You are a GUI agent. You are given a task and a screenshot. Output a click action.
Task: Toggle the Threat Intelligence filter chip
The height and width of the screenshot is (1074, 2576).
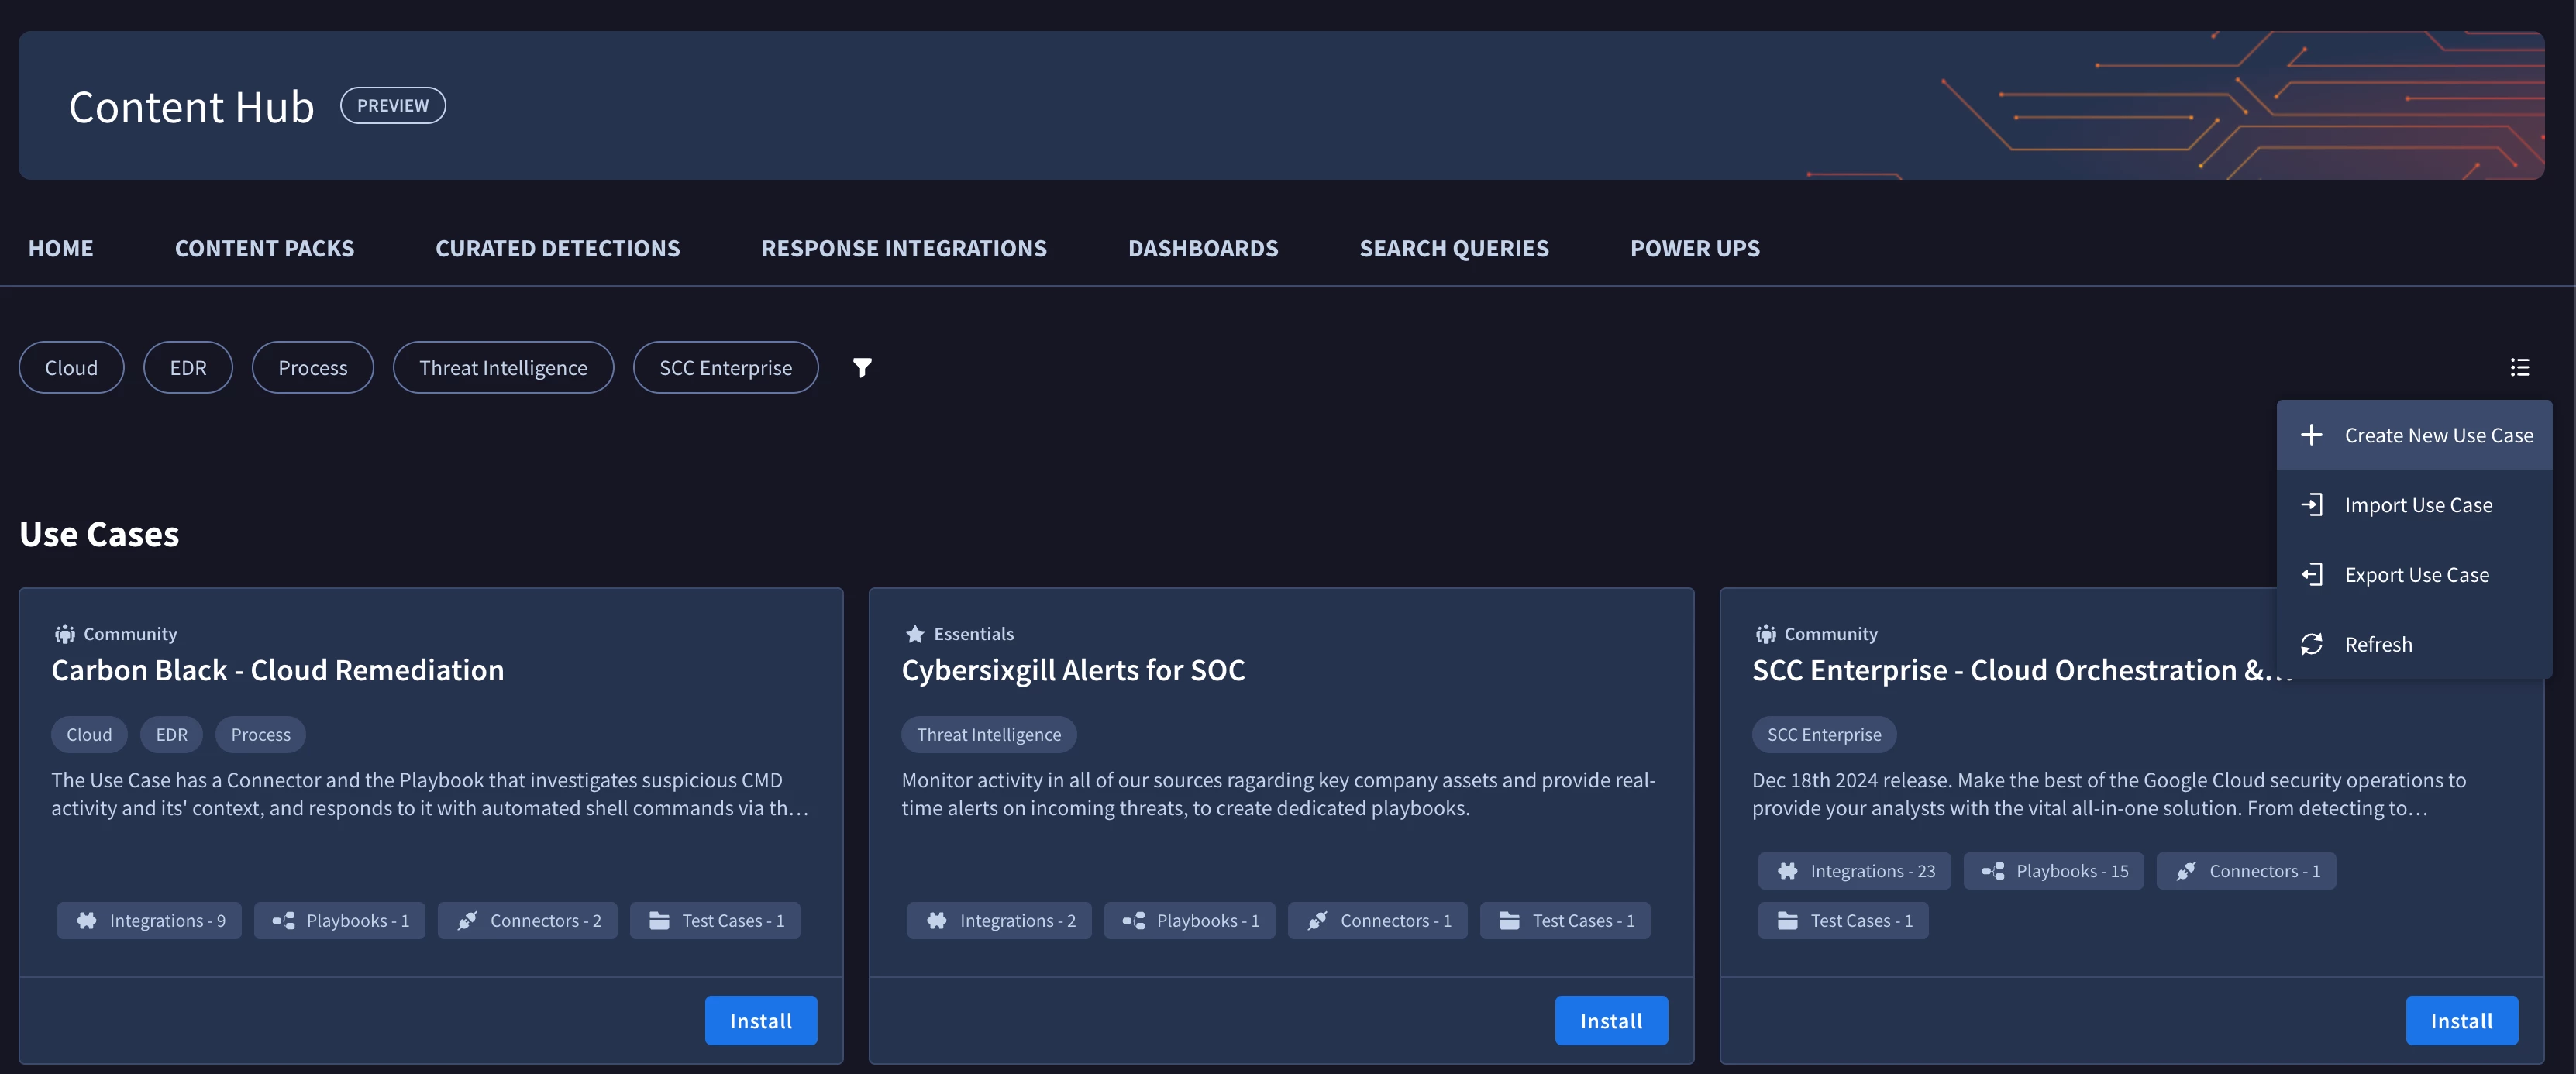[503, 368]
